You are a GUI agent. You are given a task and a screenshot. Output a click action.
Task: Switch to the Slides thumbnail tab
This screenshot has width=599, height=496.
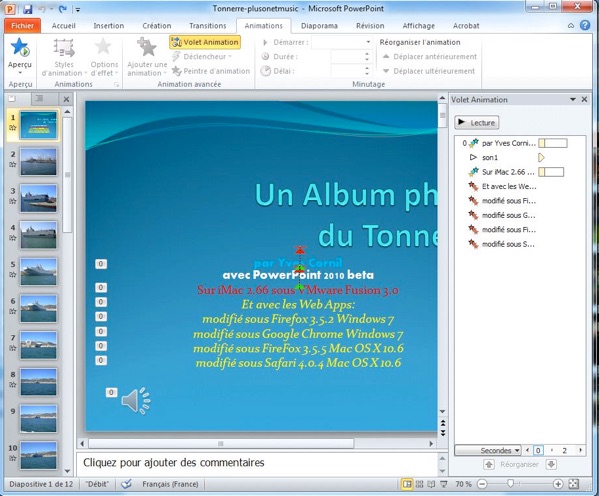(12, 99)
